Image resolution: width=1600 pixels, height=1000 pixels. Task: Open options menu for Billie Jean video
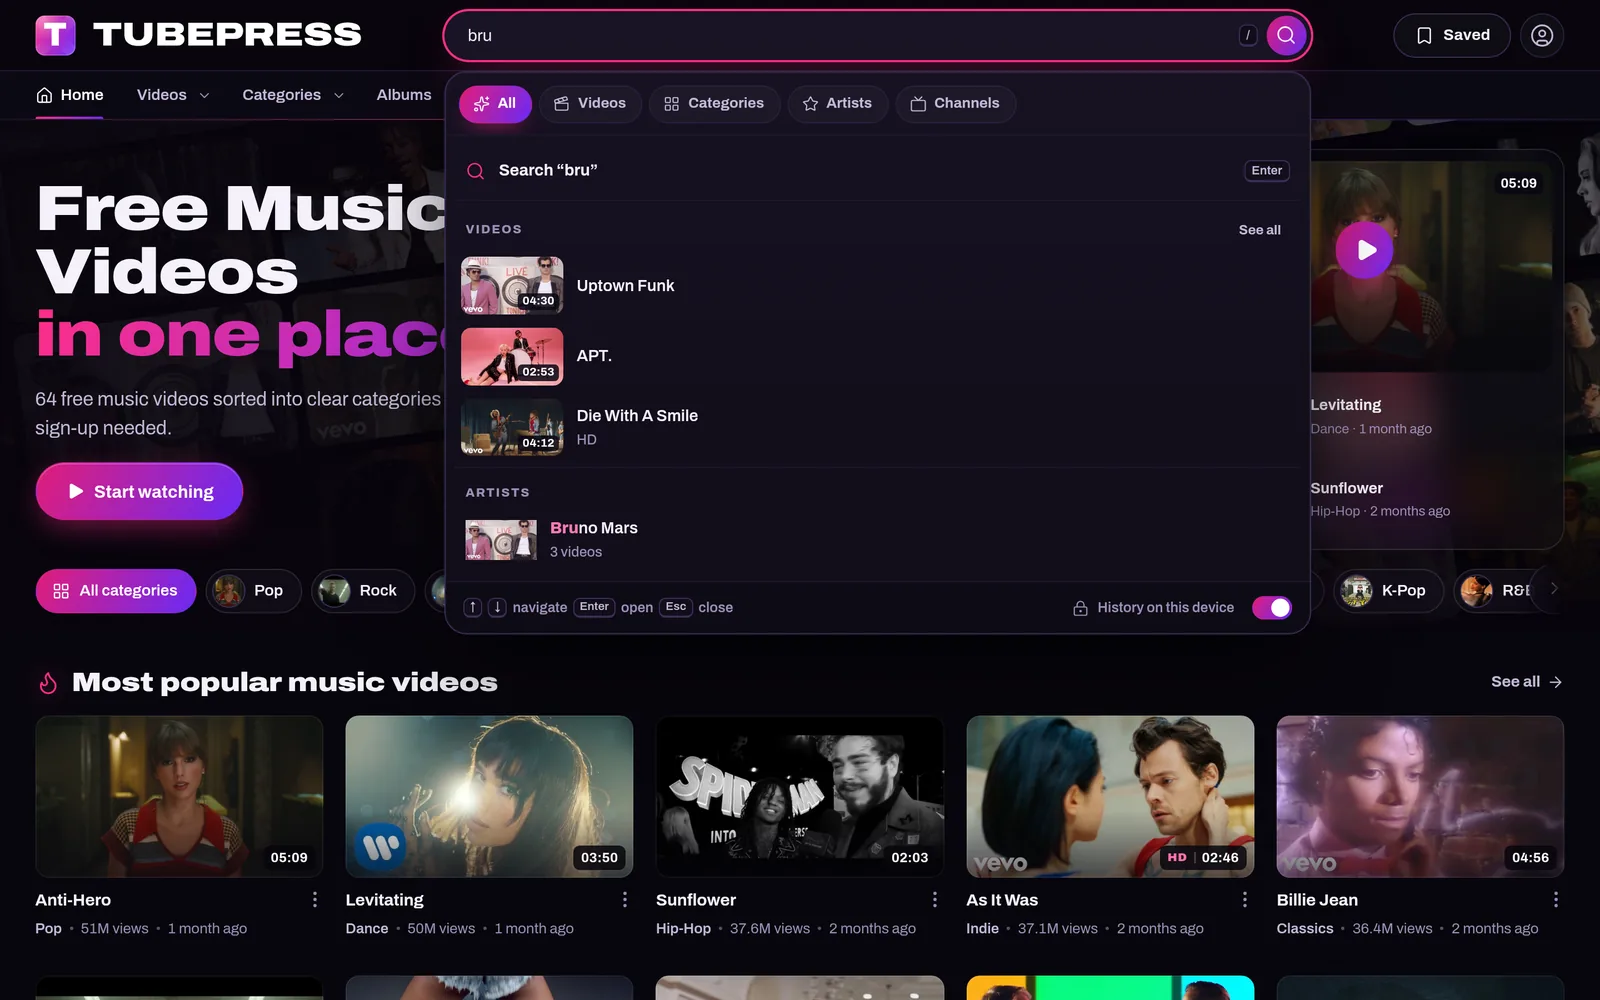[1555, 900]
